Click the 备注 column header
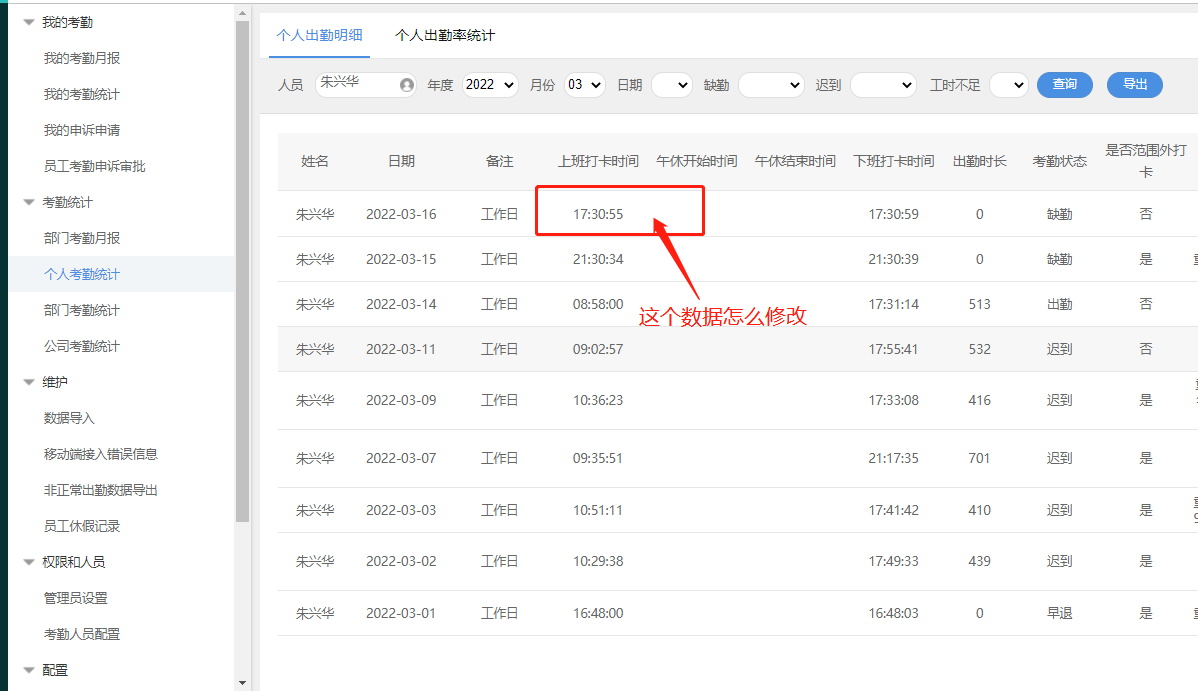 [500, 161]
